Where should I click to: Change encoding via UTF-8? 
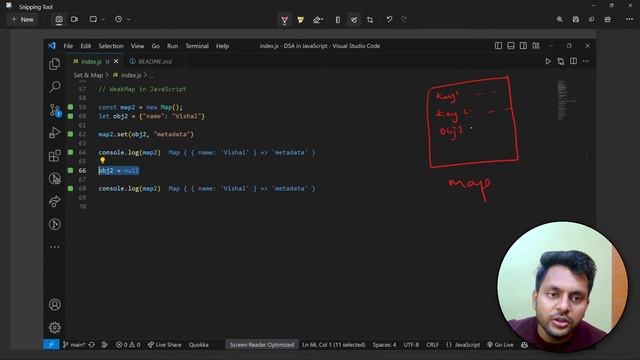(x=411, y=345)
